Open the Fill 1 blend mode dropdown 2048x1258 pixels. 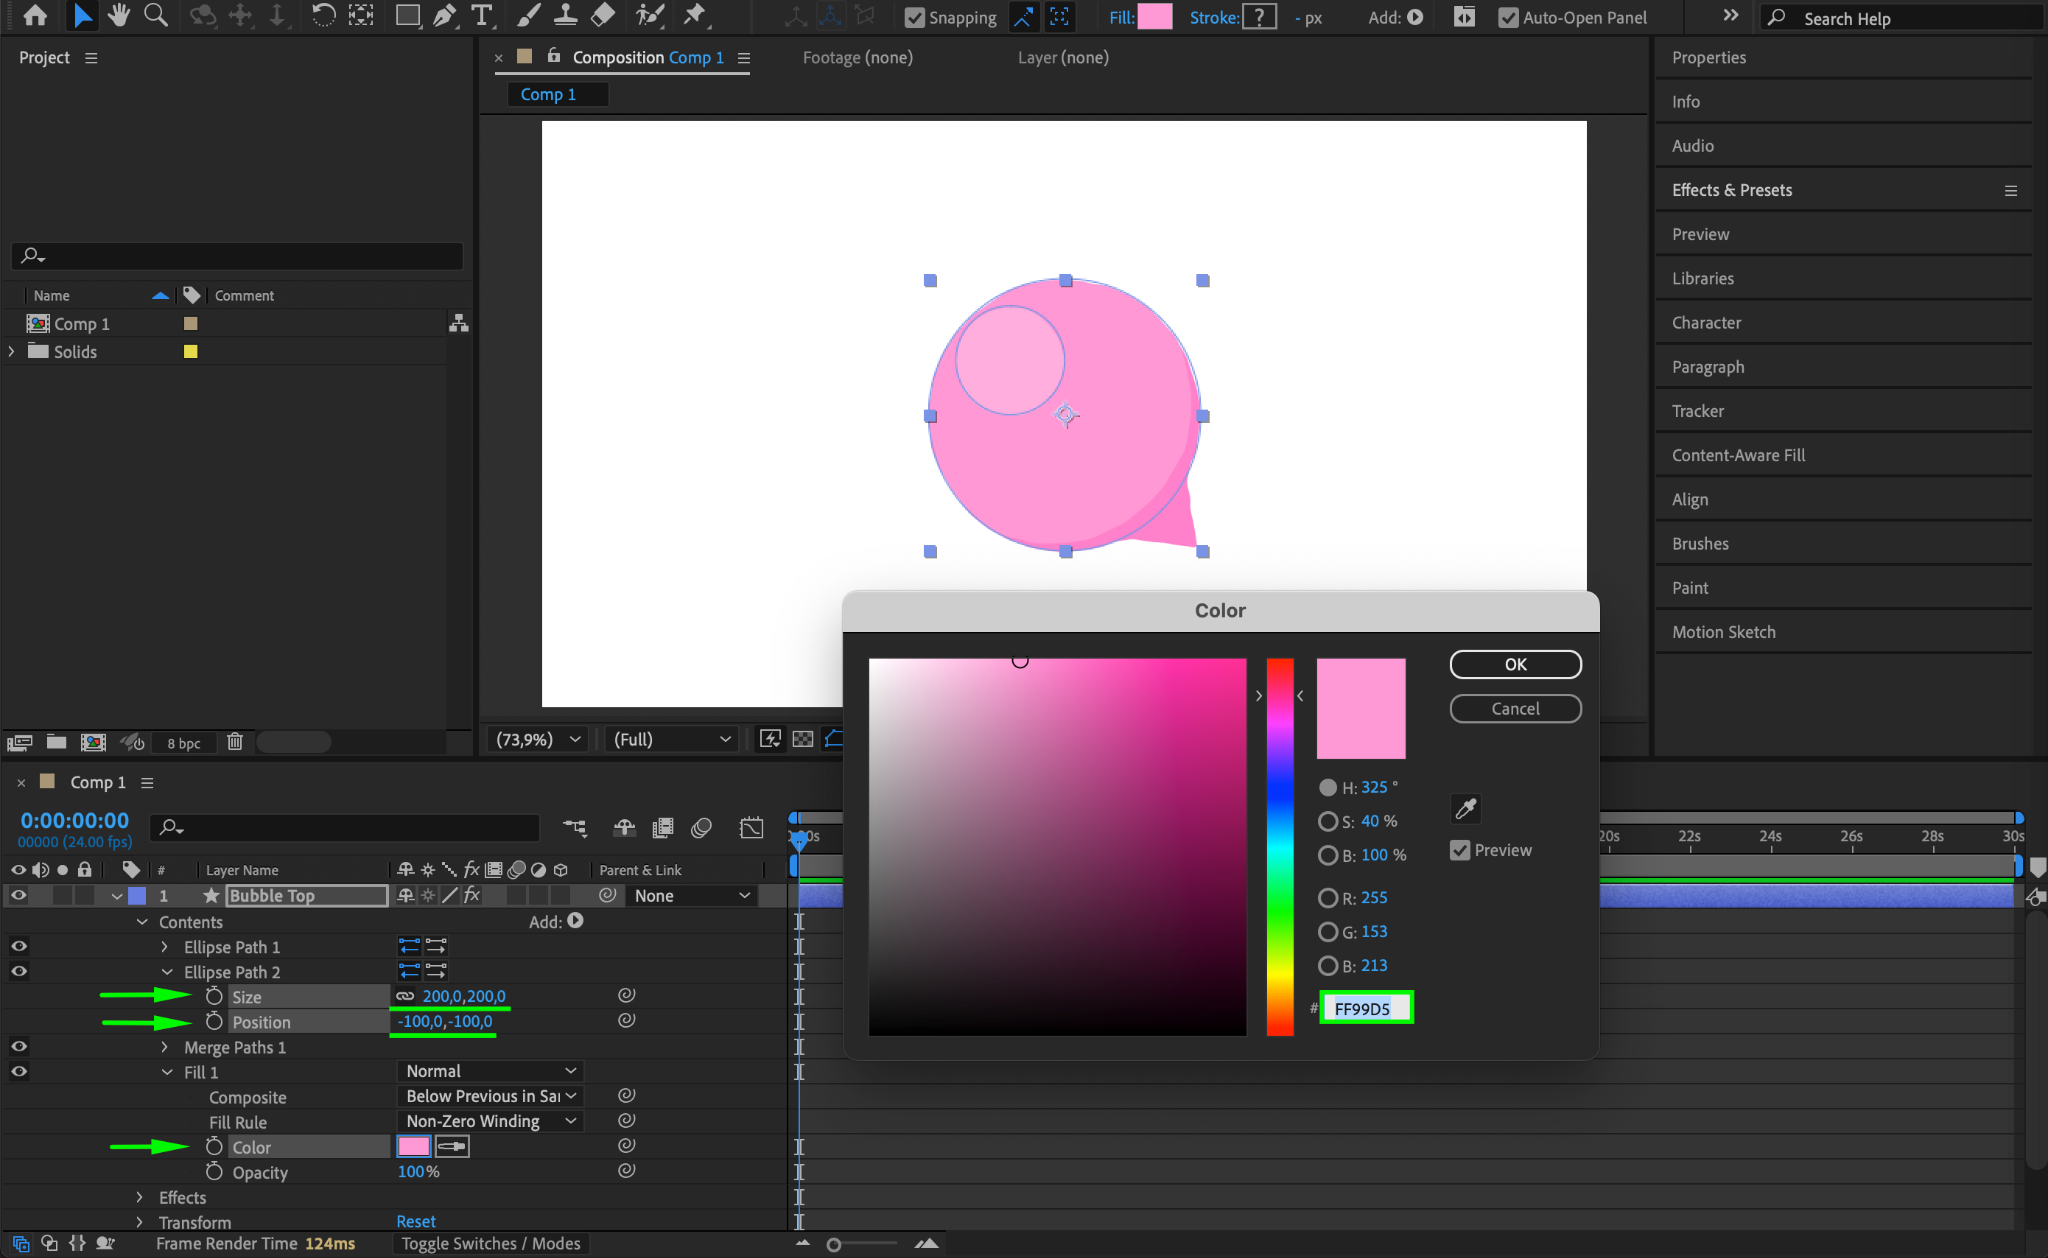point(490,1071)
